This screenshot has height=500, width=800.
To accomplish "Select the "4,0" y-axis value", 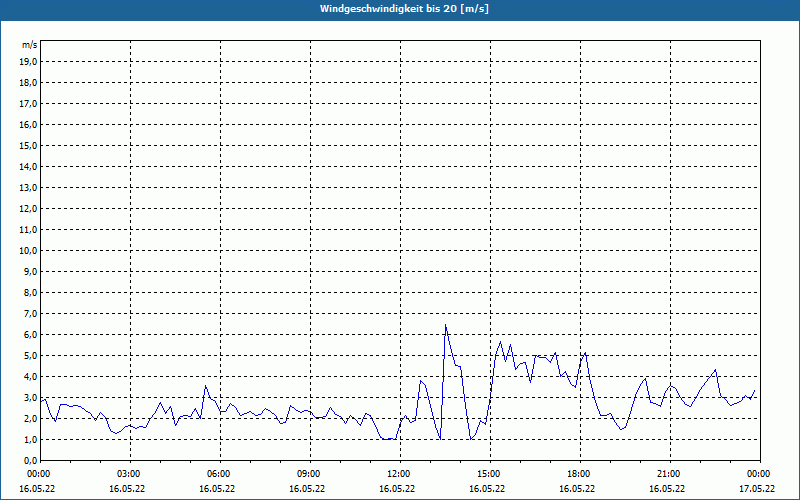I will click(x=30, y=377).
